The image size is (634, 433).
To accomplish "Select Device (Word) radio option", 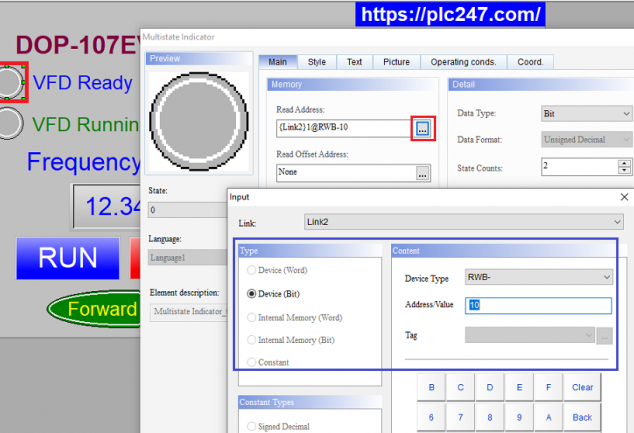I will (251, 270).
